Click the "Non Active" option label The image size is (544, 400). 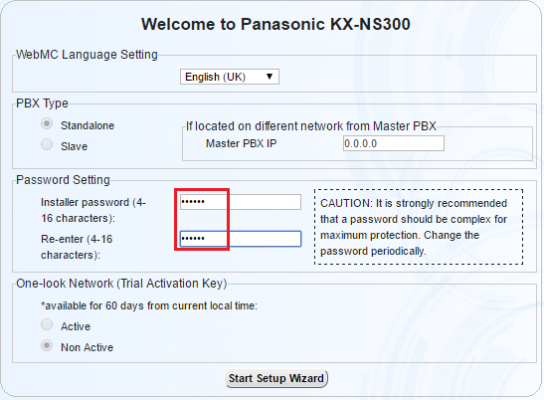[87, 347]
